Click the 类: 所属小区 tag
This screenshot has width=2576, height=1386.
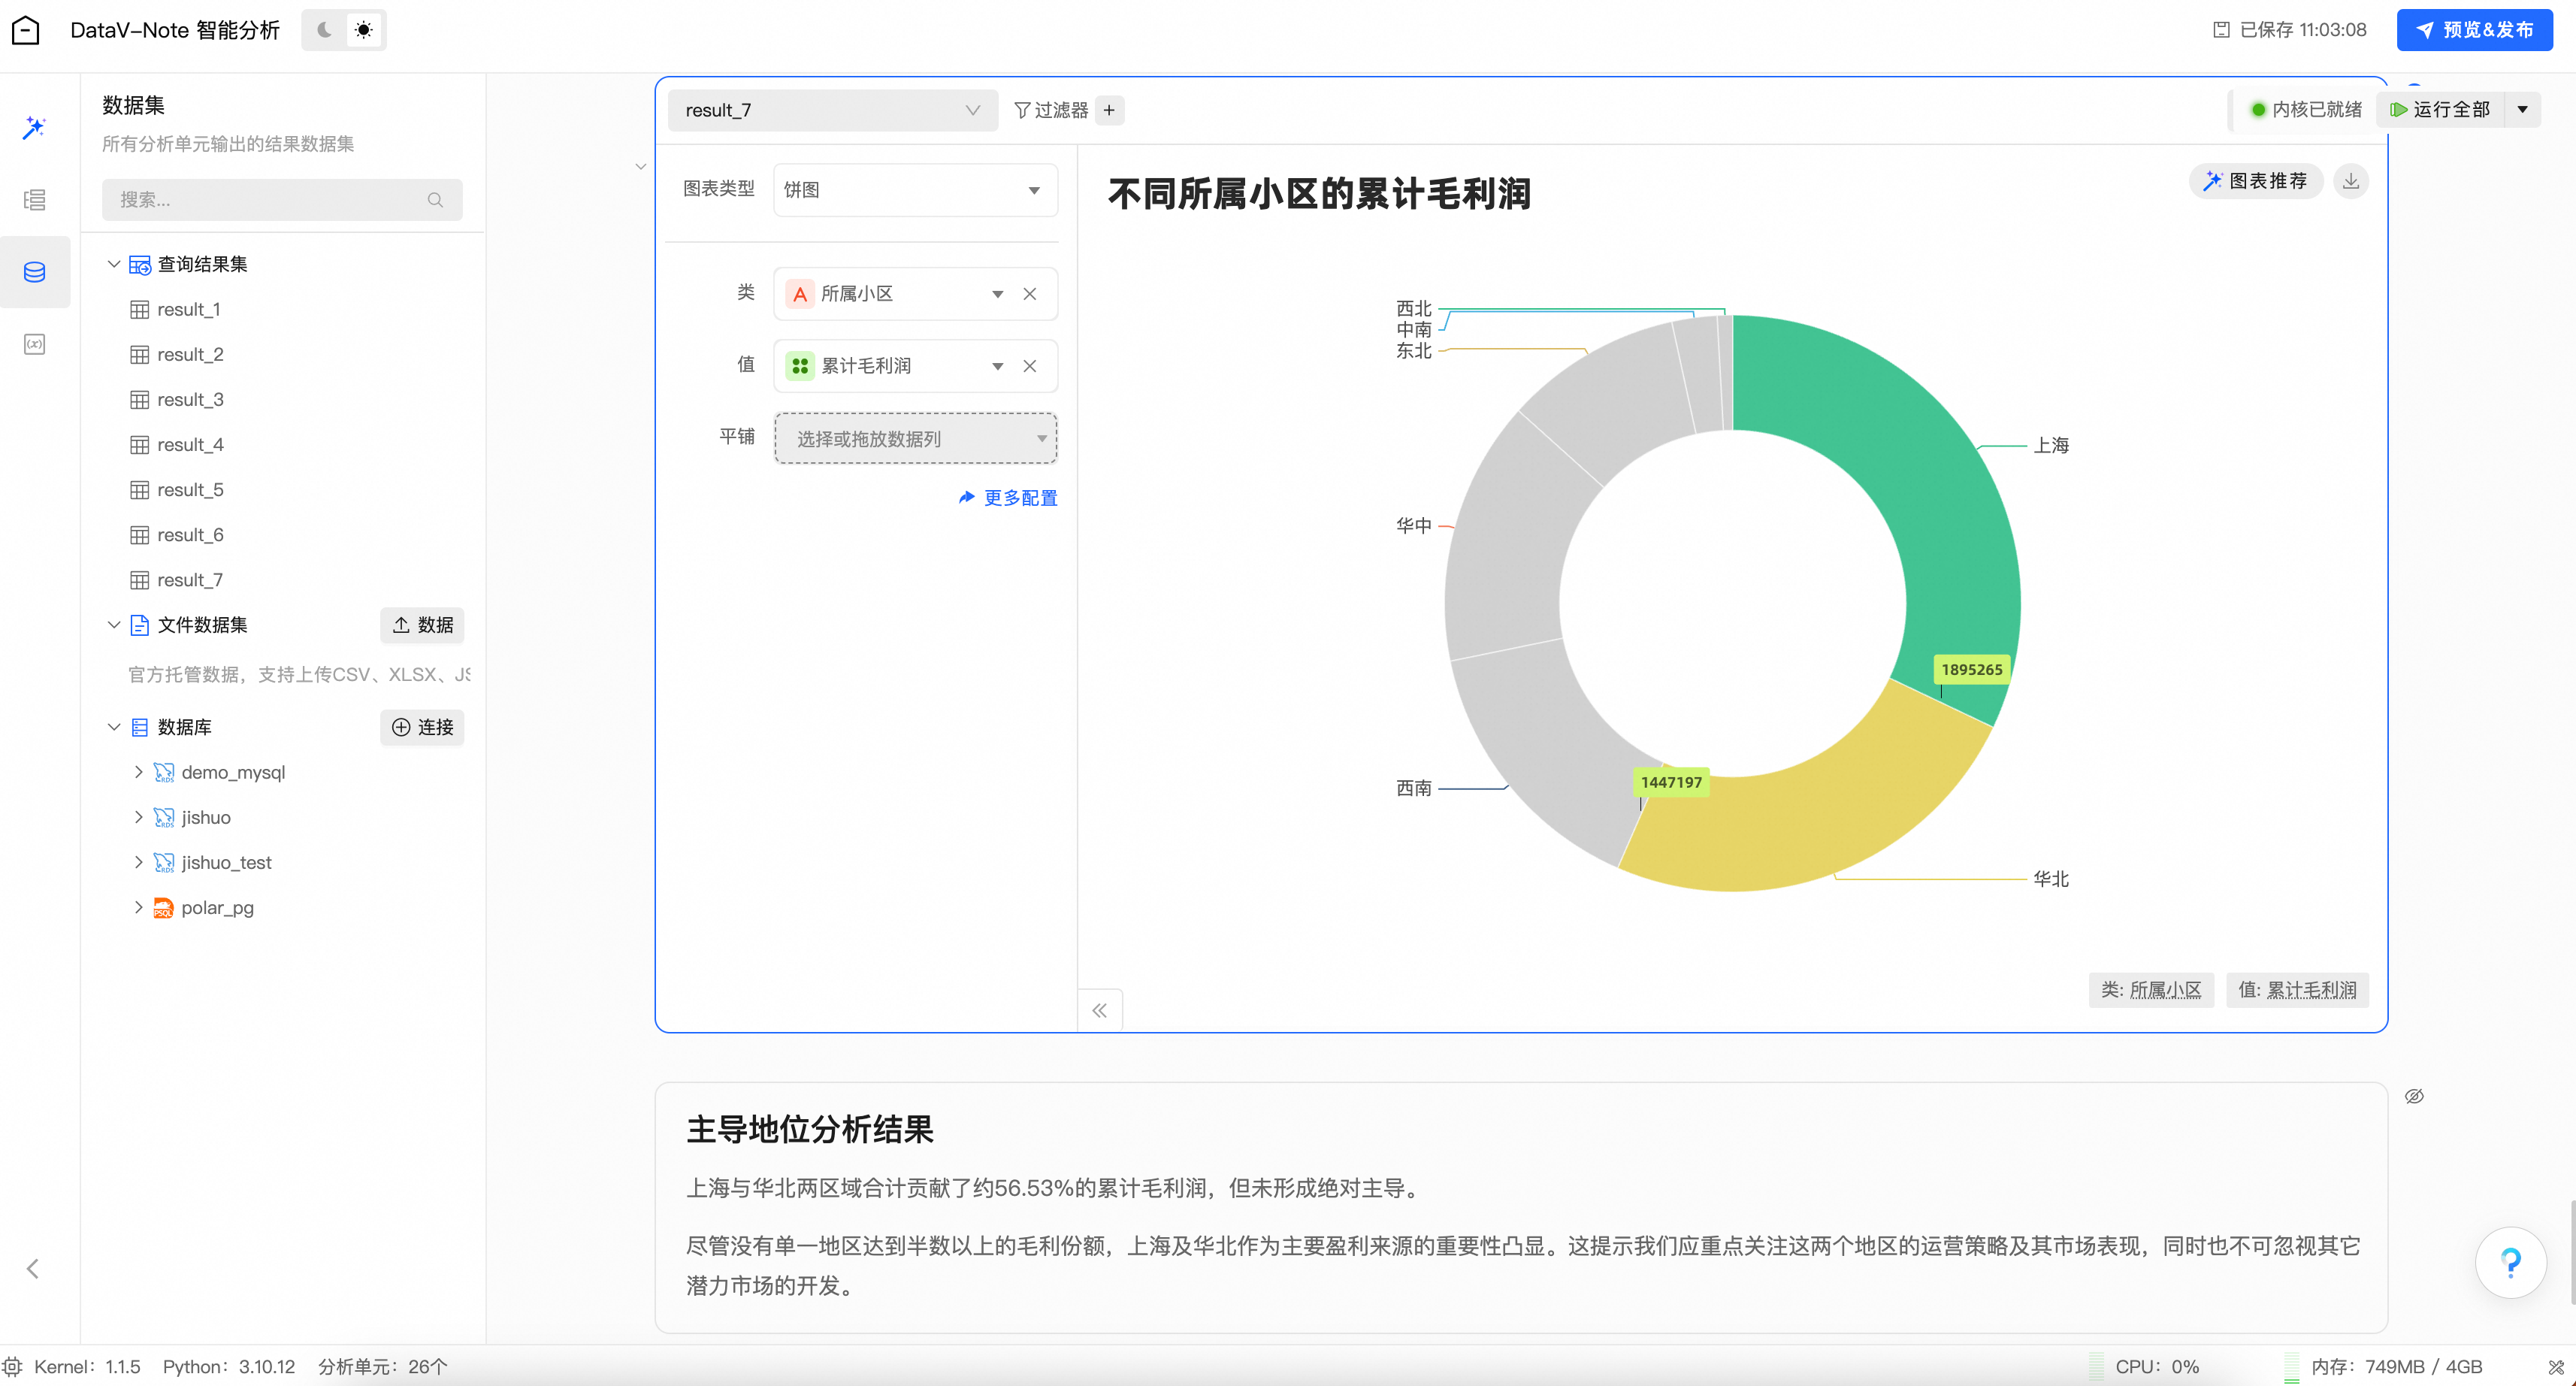(x=2151, y=990)
